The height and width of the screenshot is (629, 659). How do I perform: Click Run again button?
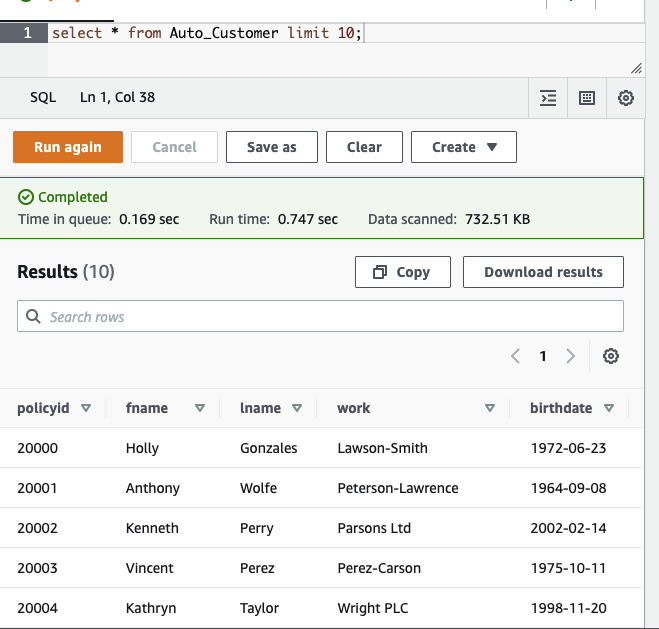[68, 147]
